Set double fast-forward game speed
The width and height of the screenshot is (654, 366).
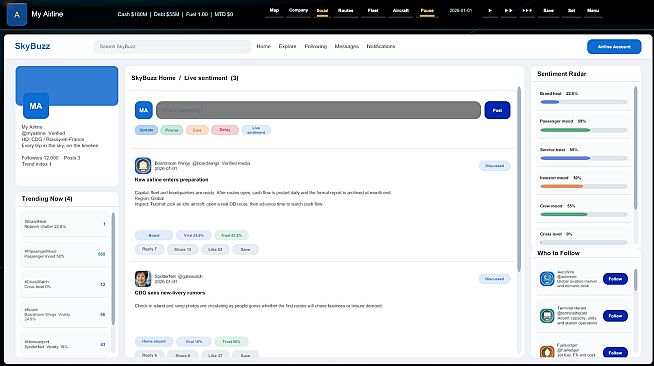pyautogui.click(x=508, y=11)
